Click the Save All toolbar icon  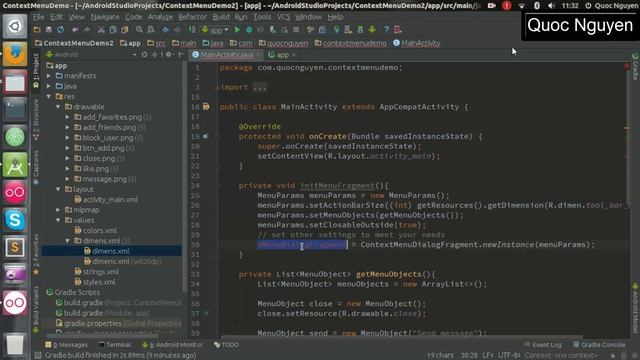point(49,30)
